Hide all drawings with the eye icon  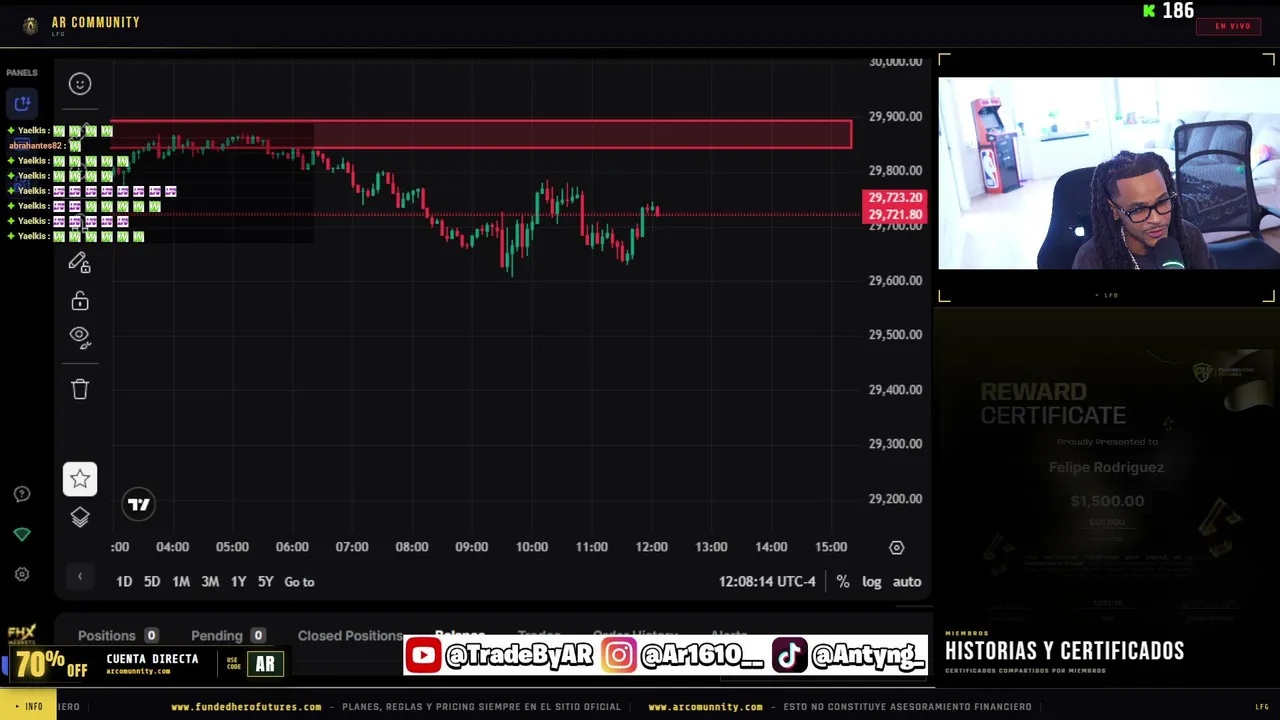(80, 338)
